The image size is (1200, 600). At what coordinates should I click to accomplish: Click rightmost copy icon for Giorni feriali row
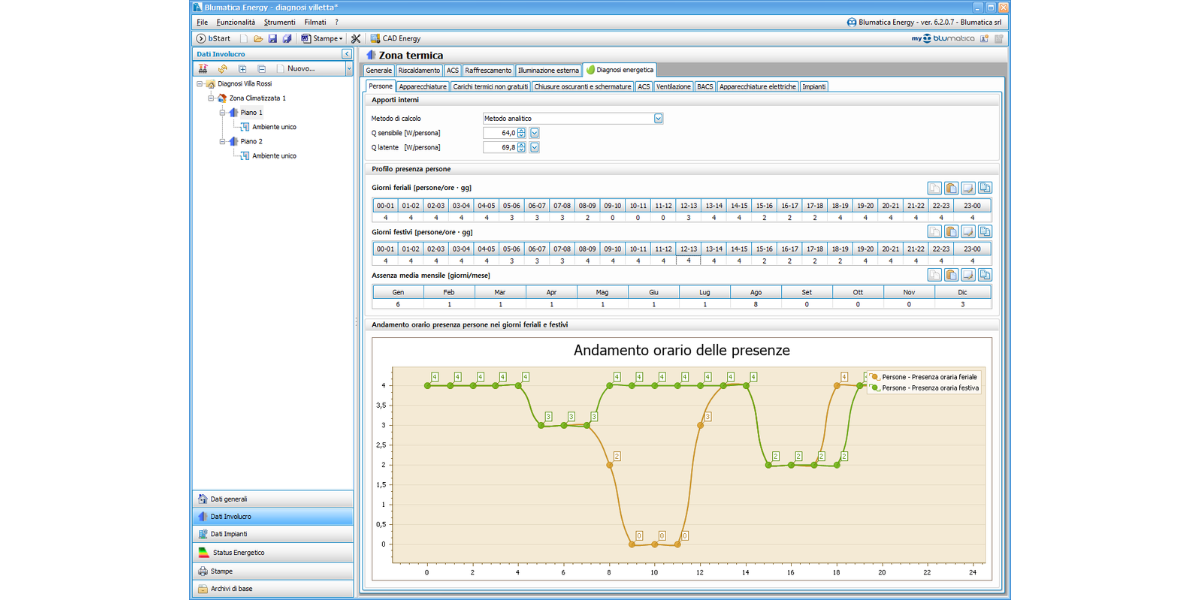[x=985, y=188]
